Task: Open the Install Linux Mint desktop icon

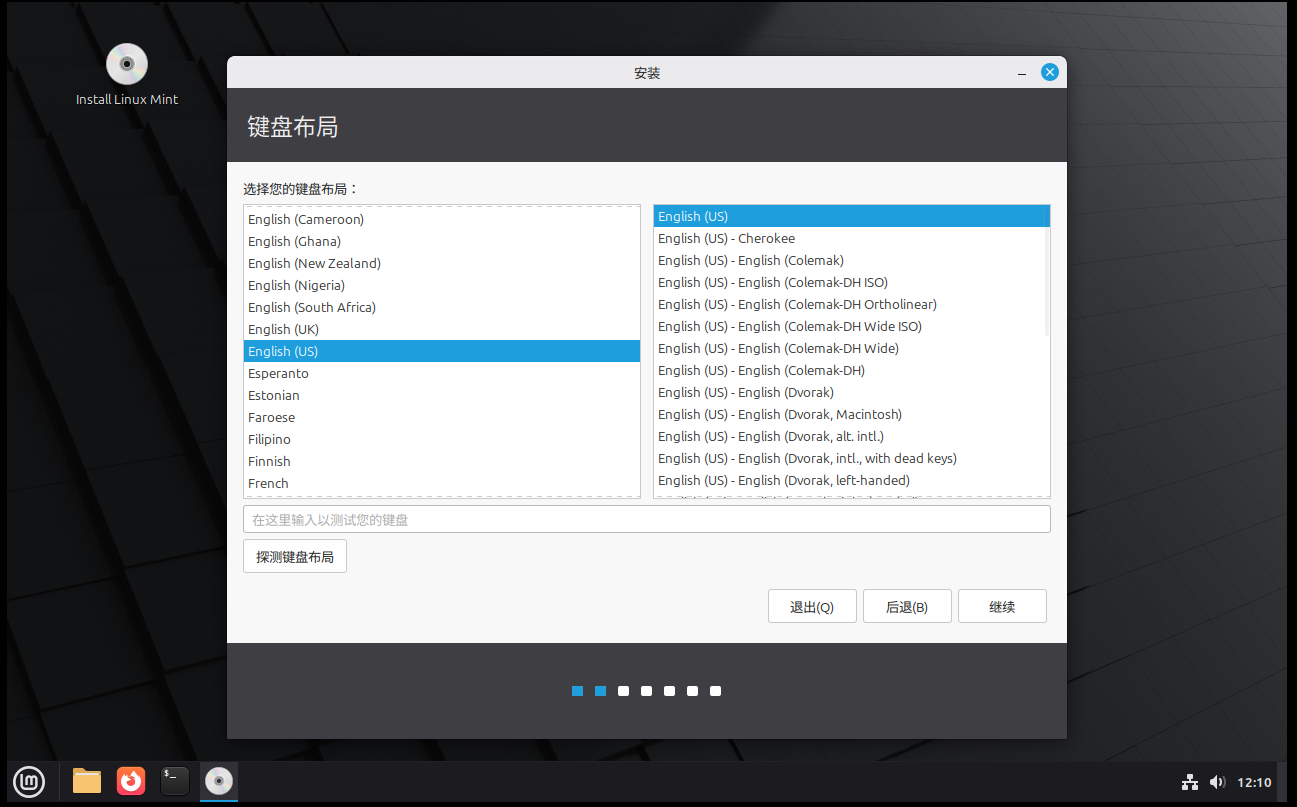Action: coord(127,66)
